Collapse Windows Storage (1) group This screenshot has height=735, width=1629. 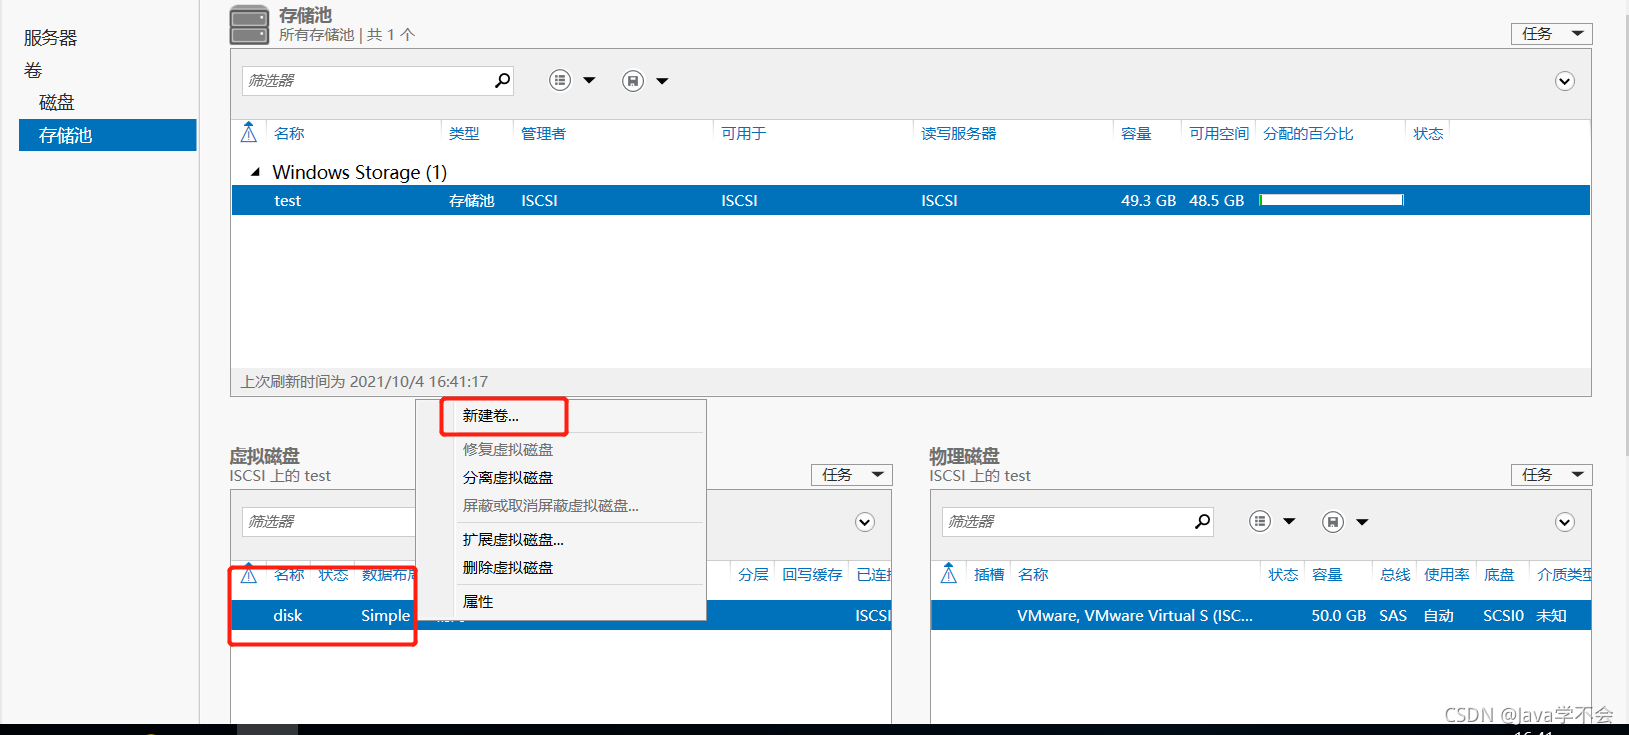pos(255,173)
